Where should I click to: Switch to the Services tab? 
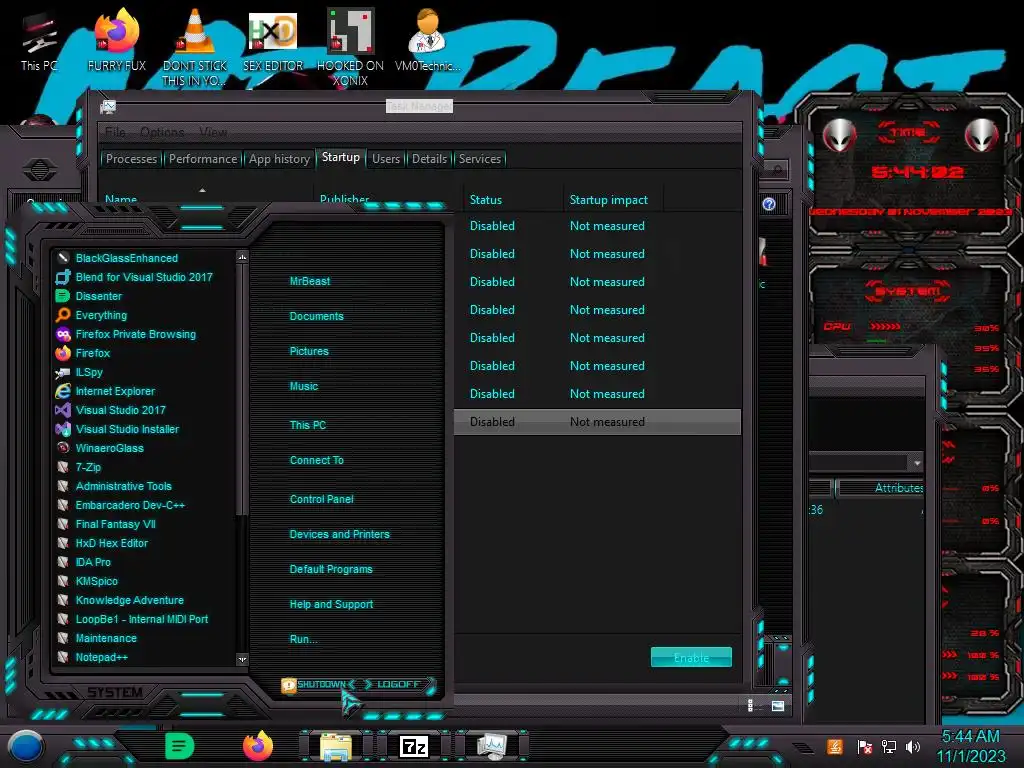pos(480,159)
